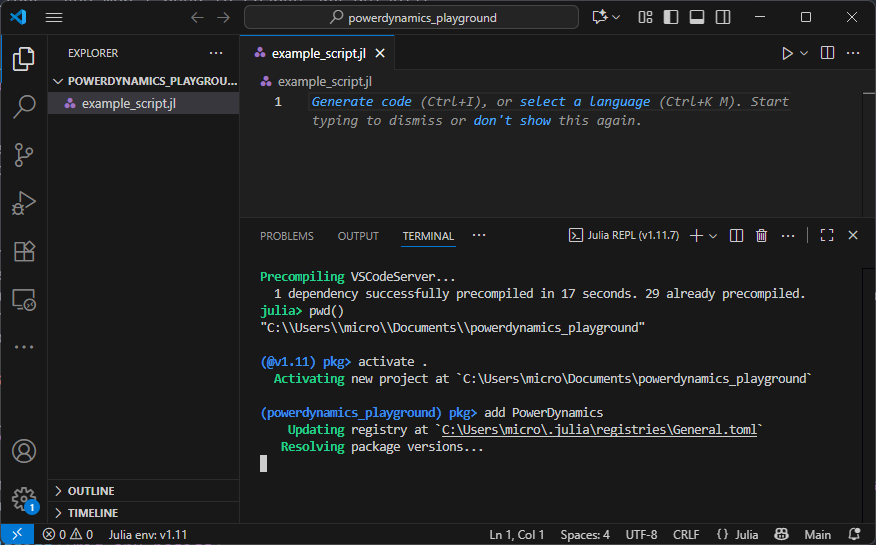Viewport: 876px width, 545px height.
Task: Open the Source Control view
Action: pyautogui.click(x=24, y=155)
